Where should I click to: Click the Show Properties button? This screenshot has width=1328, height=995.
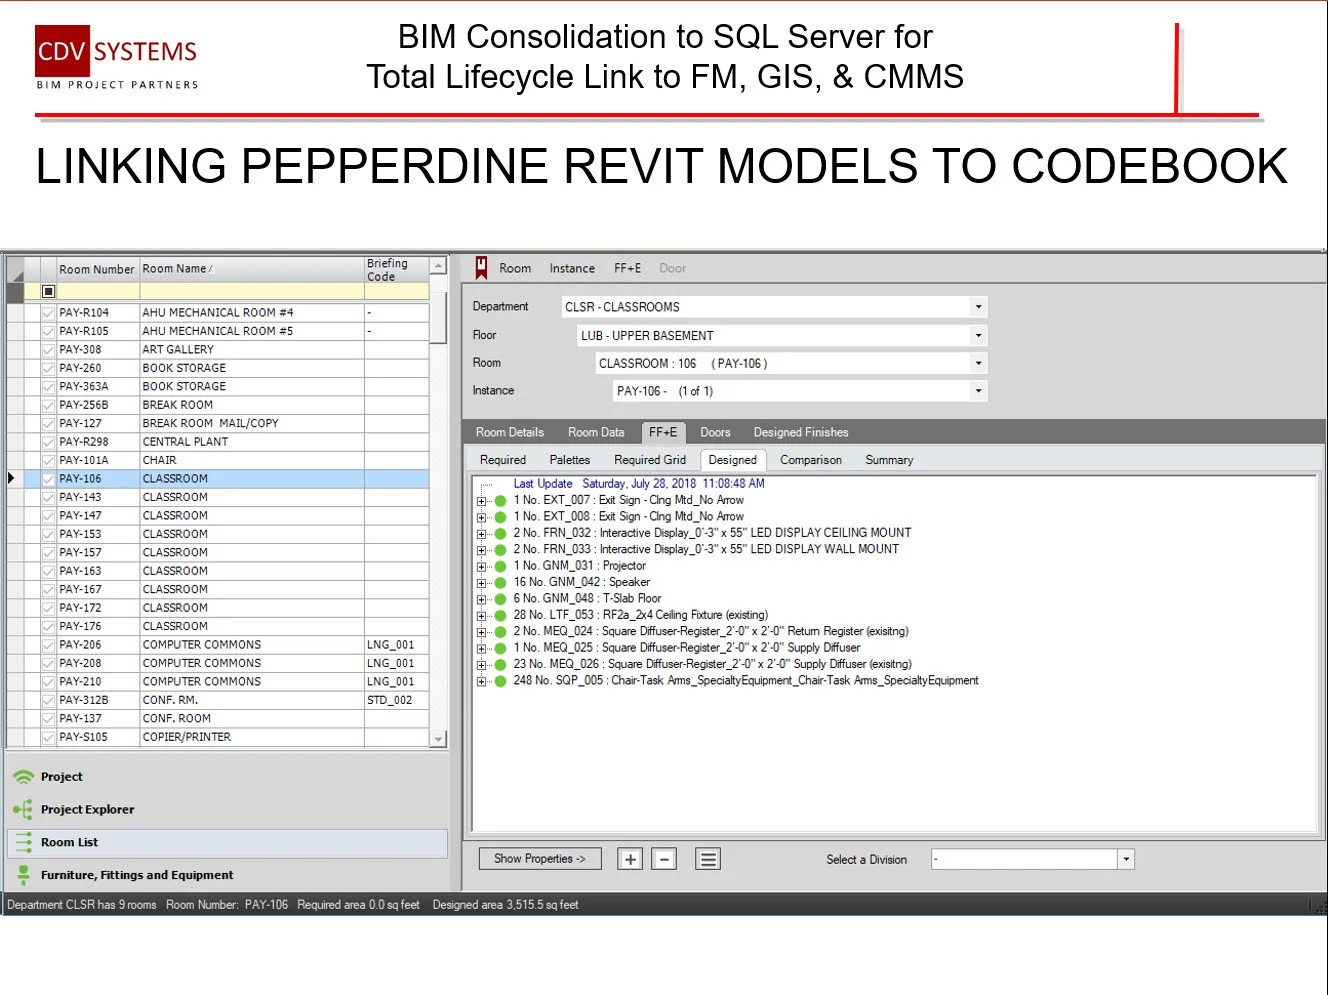[x=540, y=859]
